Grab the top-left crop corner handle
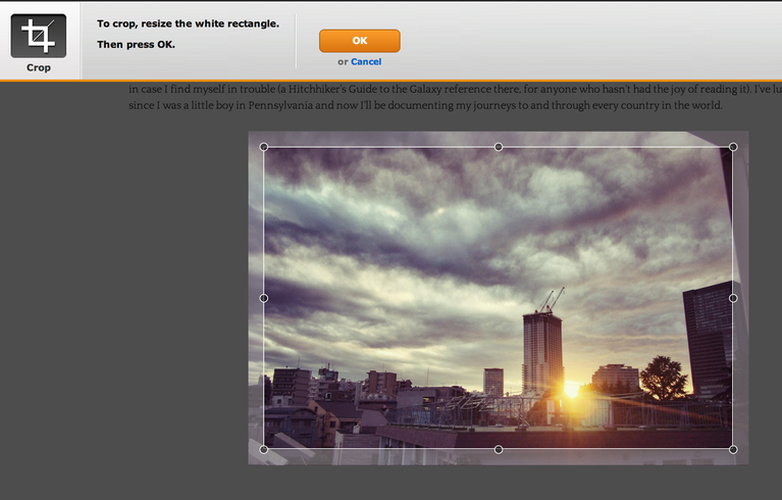The width and height of the screenshot is (782, 500). click(264, 147)
